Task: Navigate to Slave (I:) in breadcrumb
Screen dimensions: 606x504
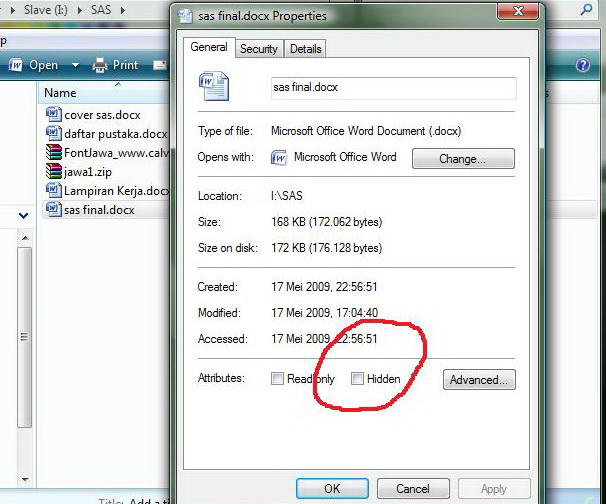Action: point(46,10)
